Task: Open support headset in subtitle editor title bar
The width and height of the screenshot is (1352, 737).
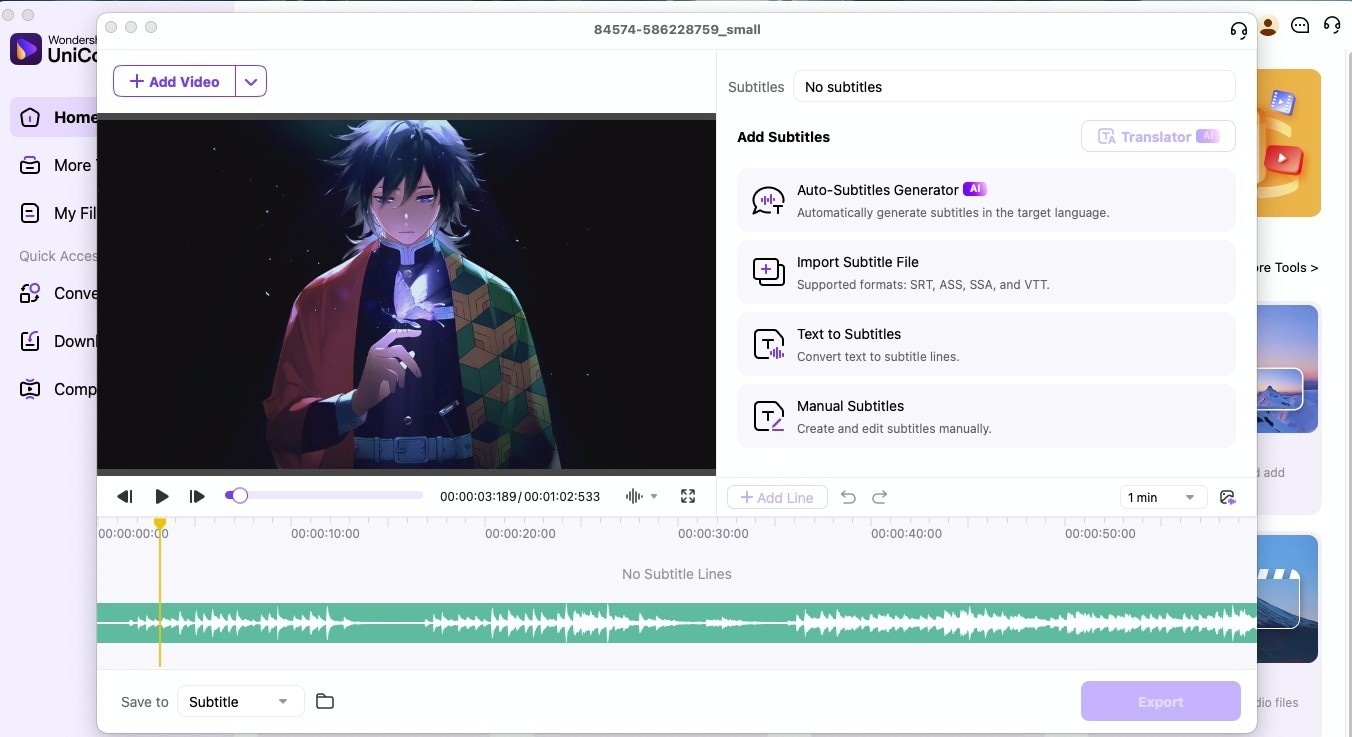Action: pos(1239,29)
